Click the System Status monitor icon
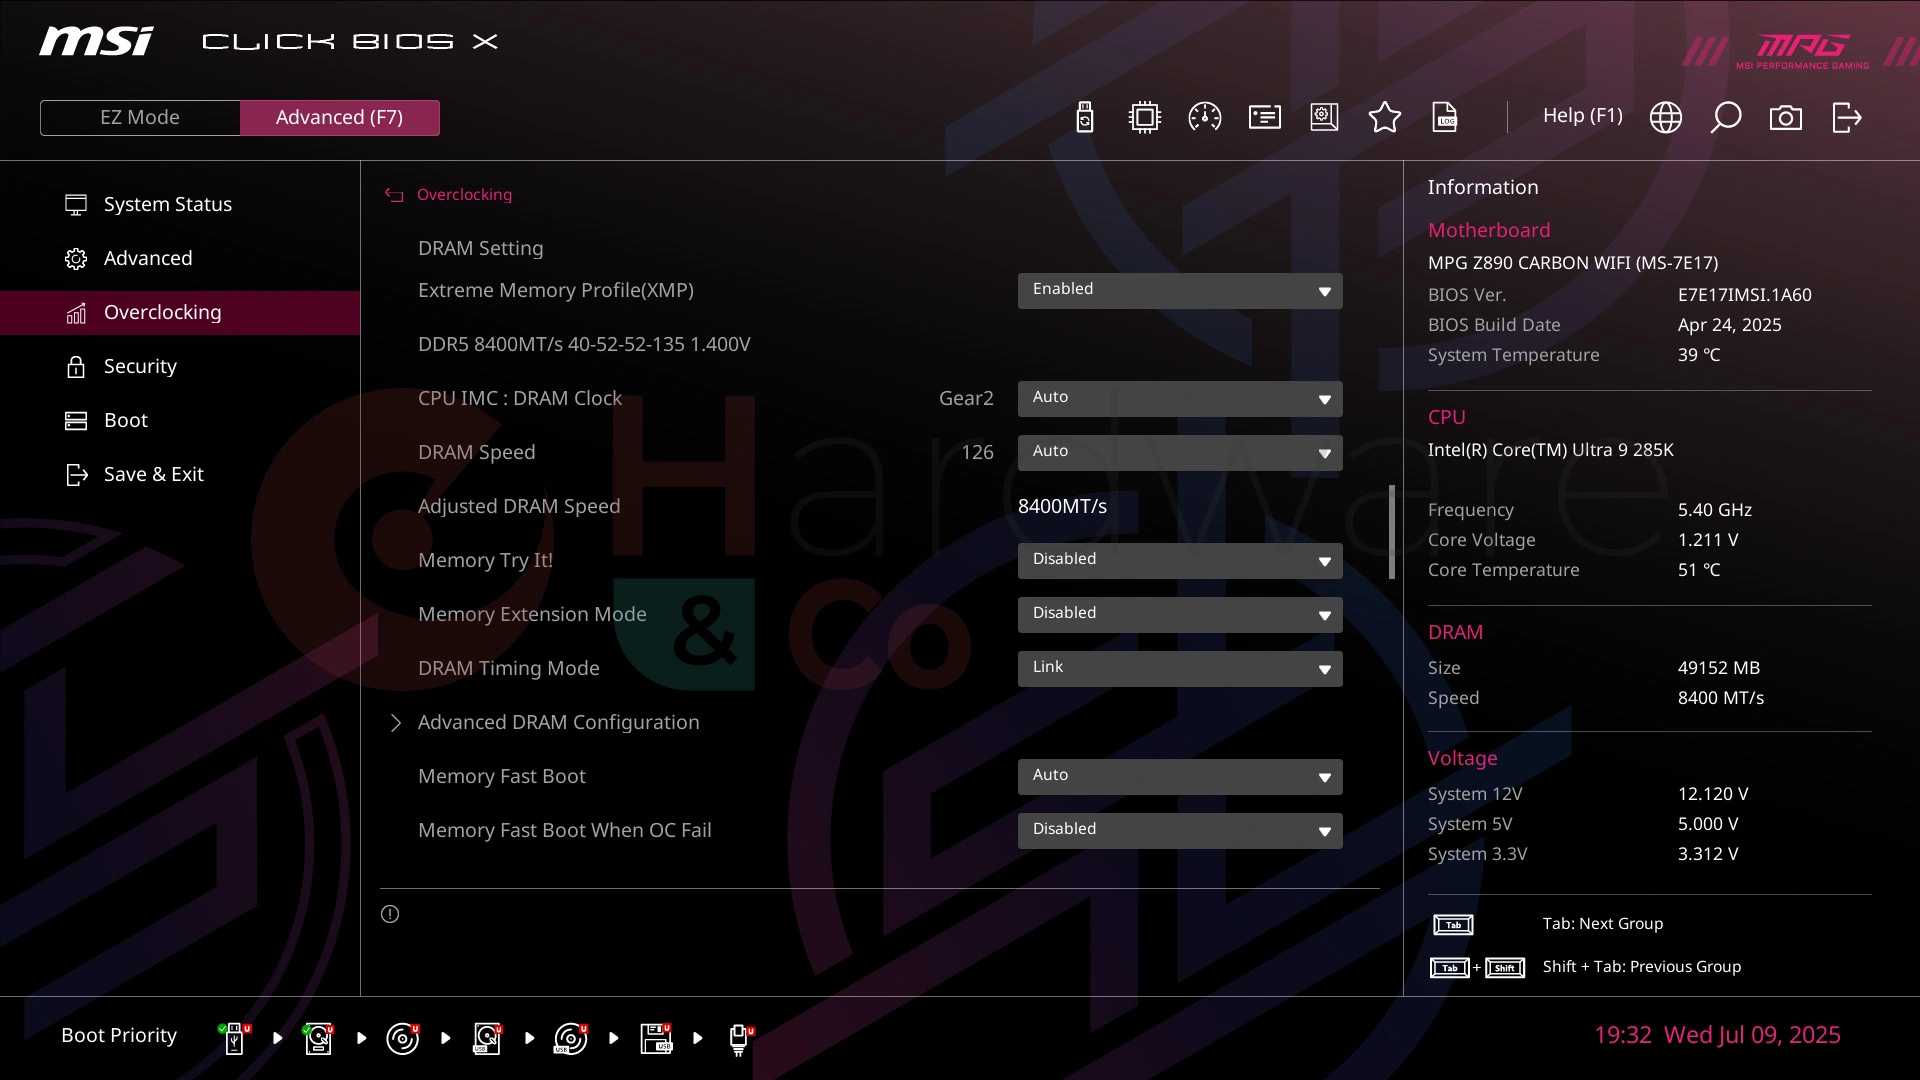Image resolution: width=1920 pixels, height=1080 pixels. tap(76, 204)
